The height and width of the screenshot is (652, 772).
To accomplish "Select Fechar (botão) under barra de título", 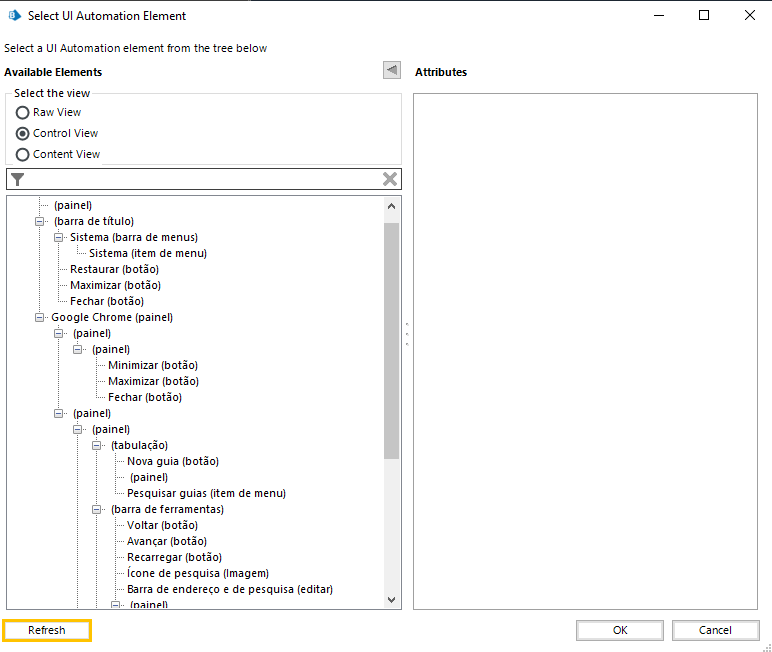I will 107,301.
